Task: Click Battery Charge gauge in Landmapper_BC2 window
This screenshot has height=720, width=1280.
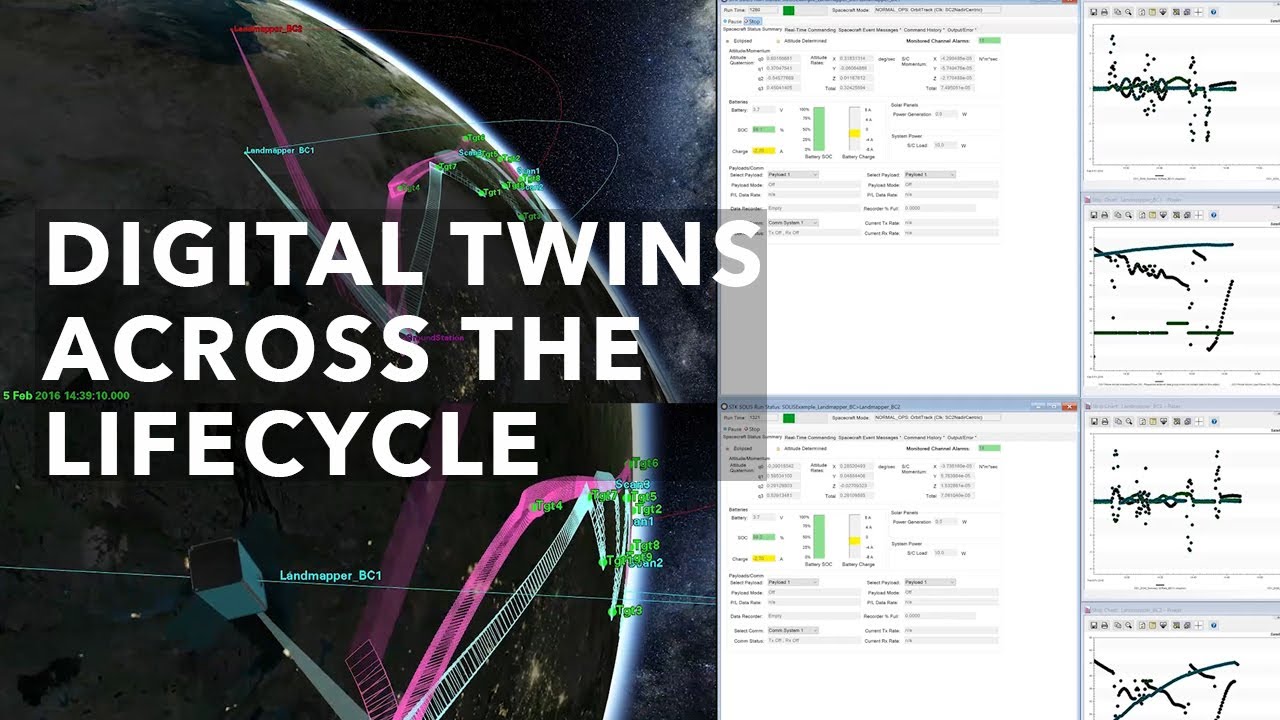Action: coord(854,536)
